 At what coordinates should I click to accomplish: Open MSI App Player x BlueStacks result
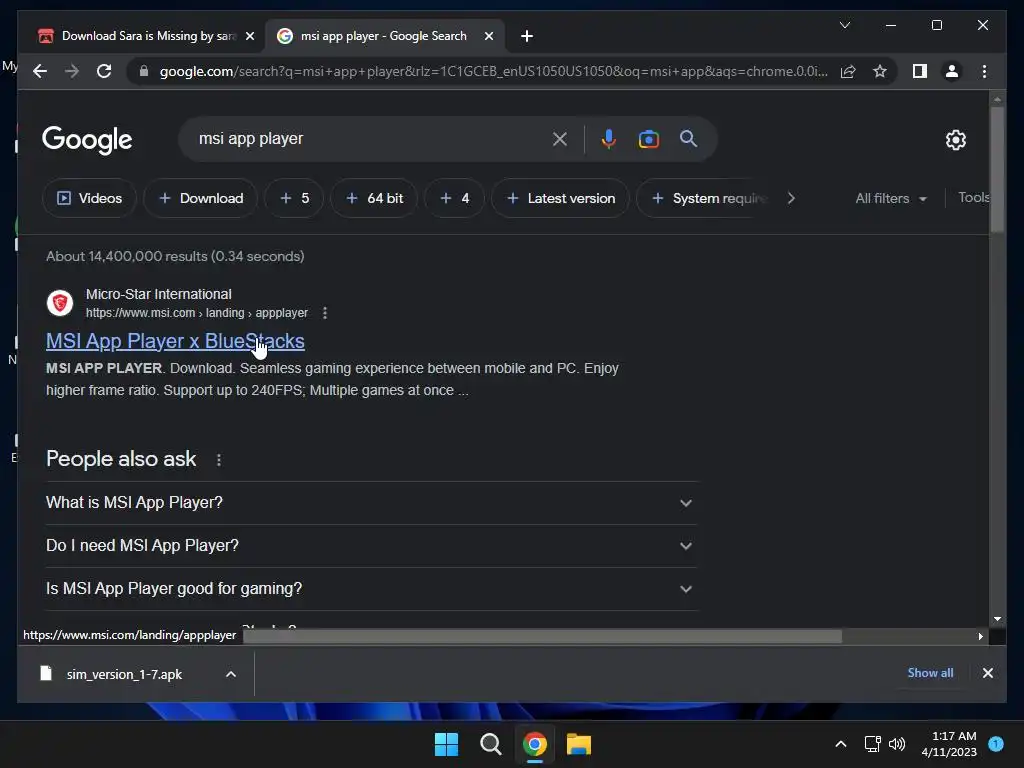175,341
